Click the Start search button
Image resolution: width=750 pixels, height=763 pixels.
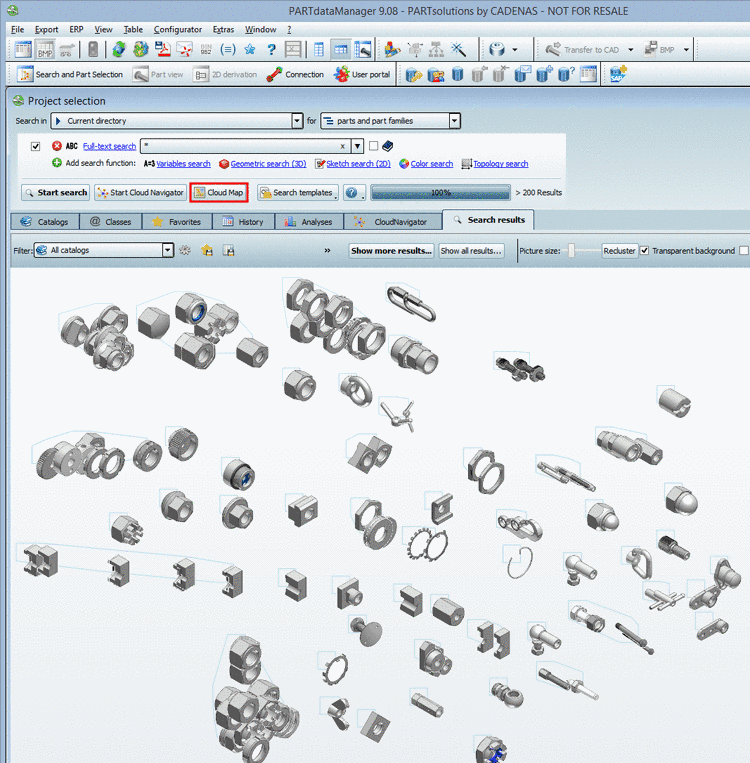click(55, 193)
